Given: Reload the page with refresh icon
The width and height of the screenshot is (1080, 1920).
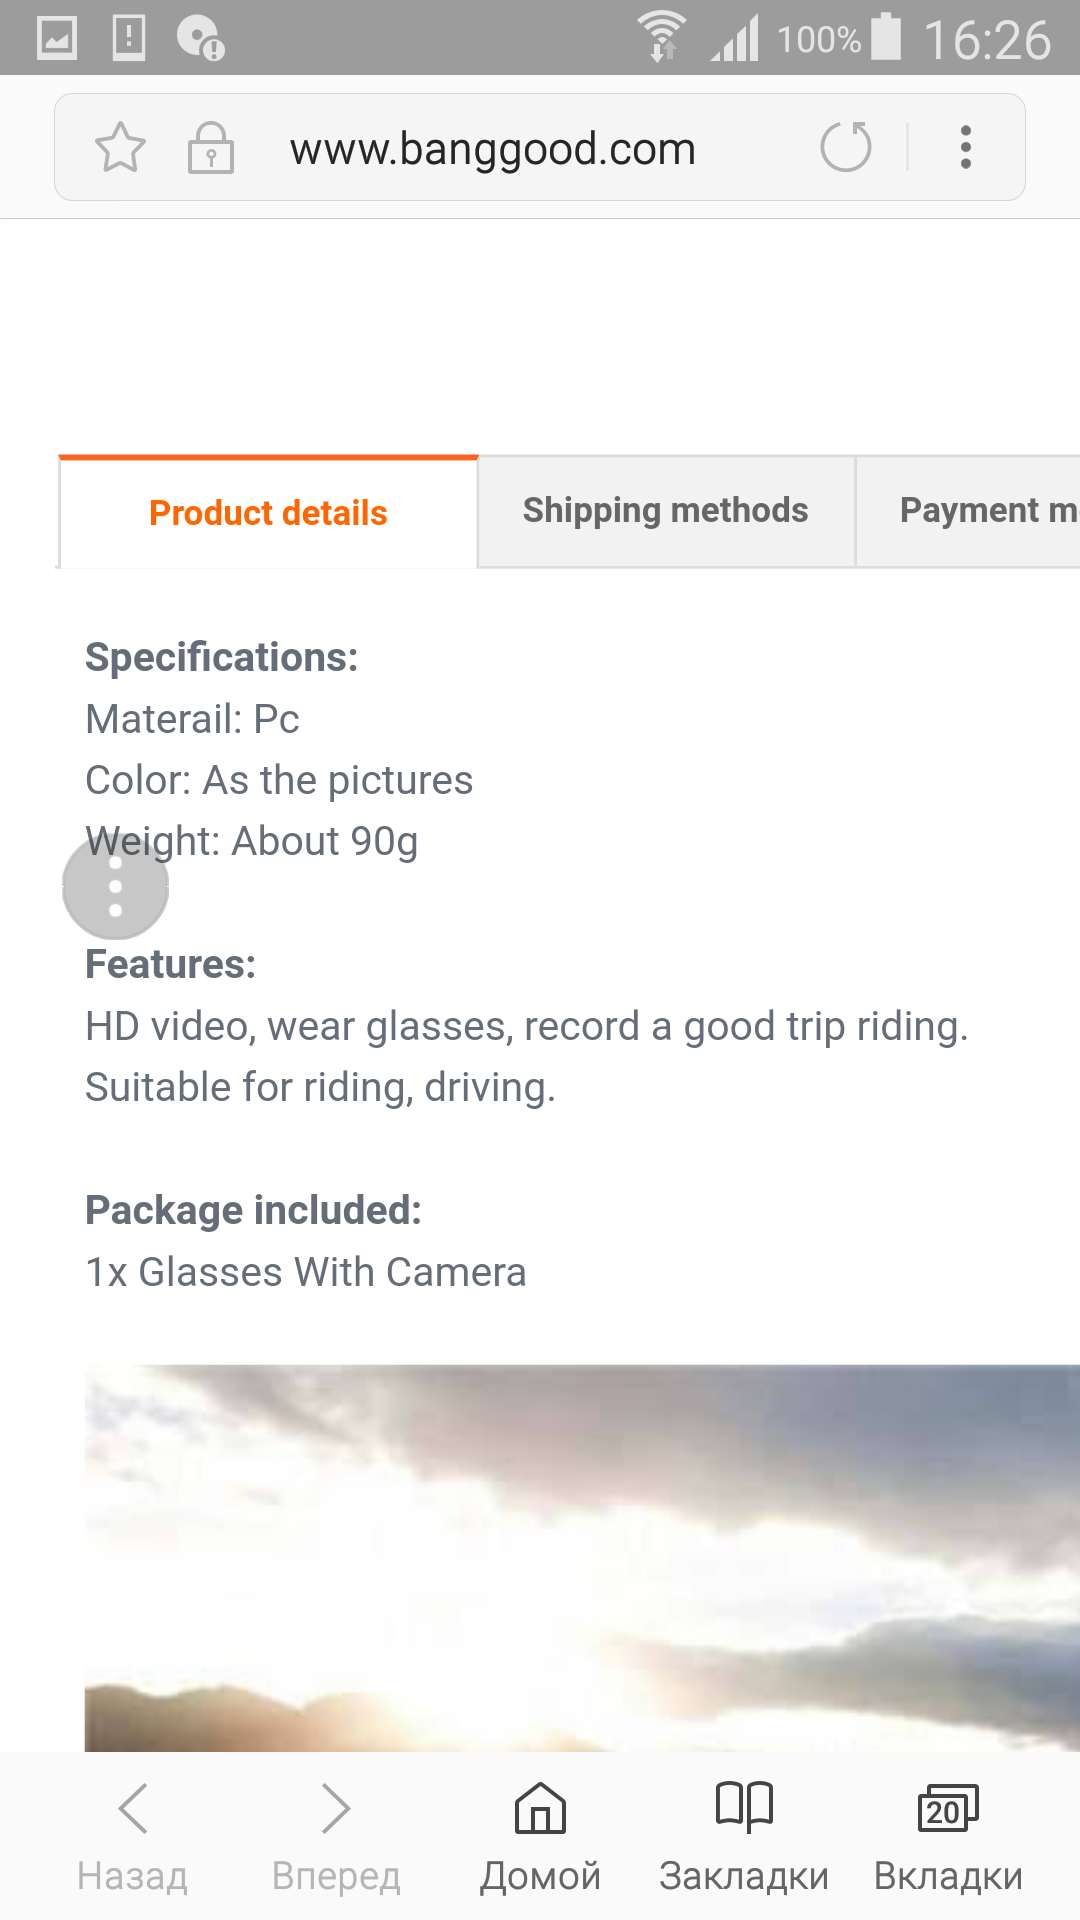Looking at the screenshot, I should [846, 147].
